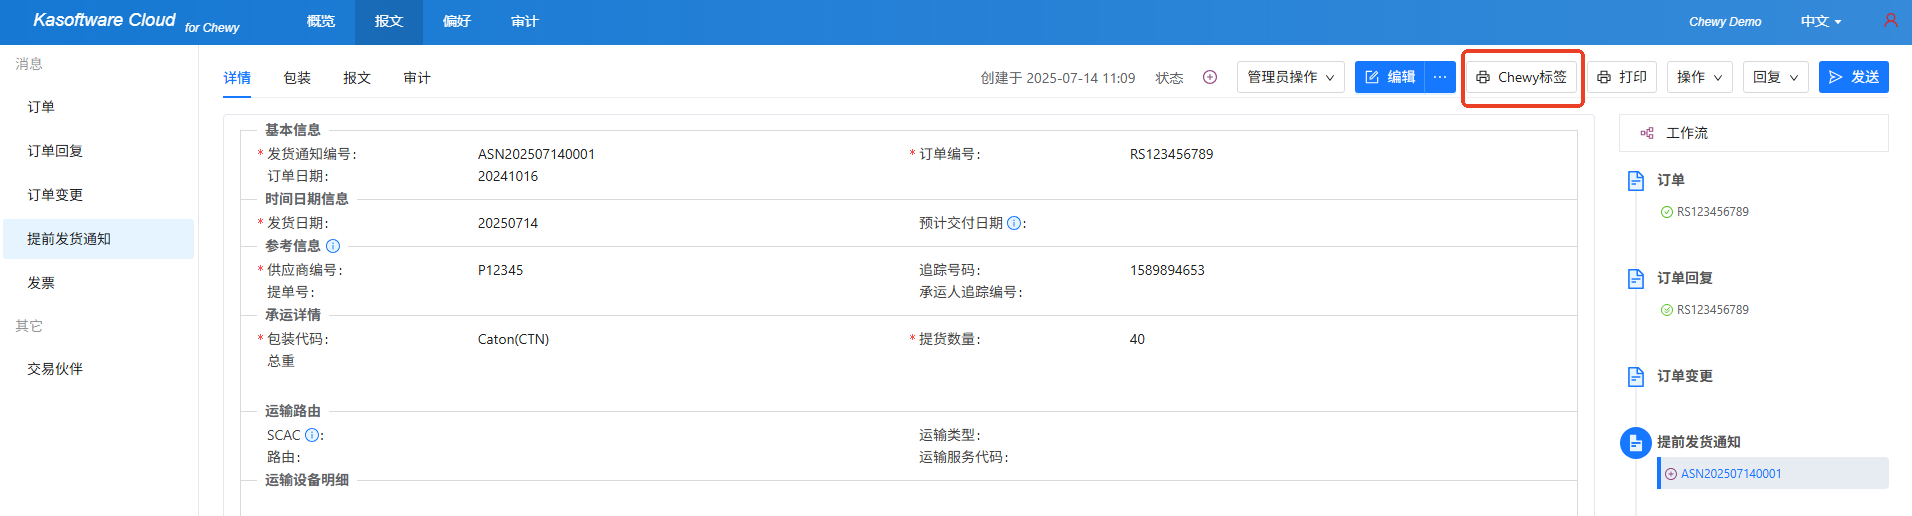
Task: Open ASN202507140001 link in workflow panel
Action: coord(1730,474)
